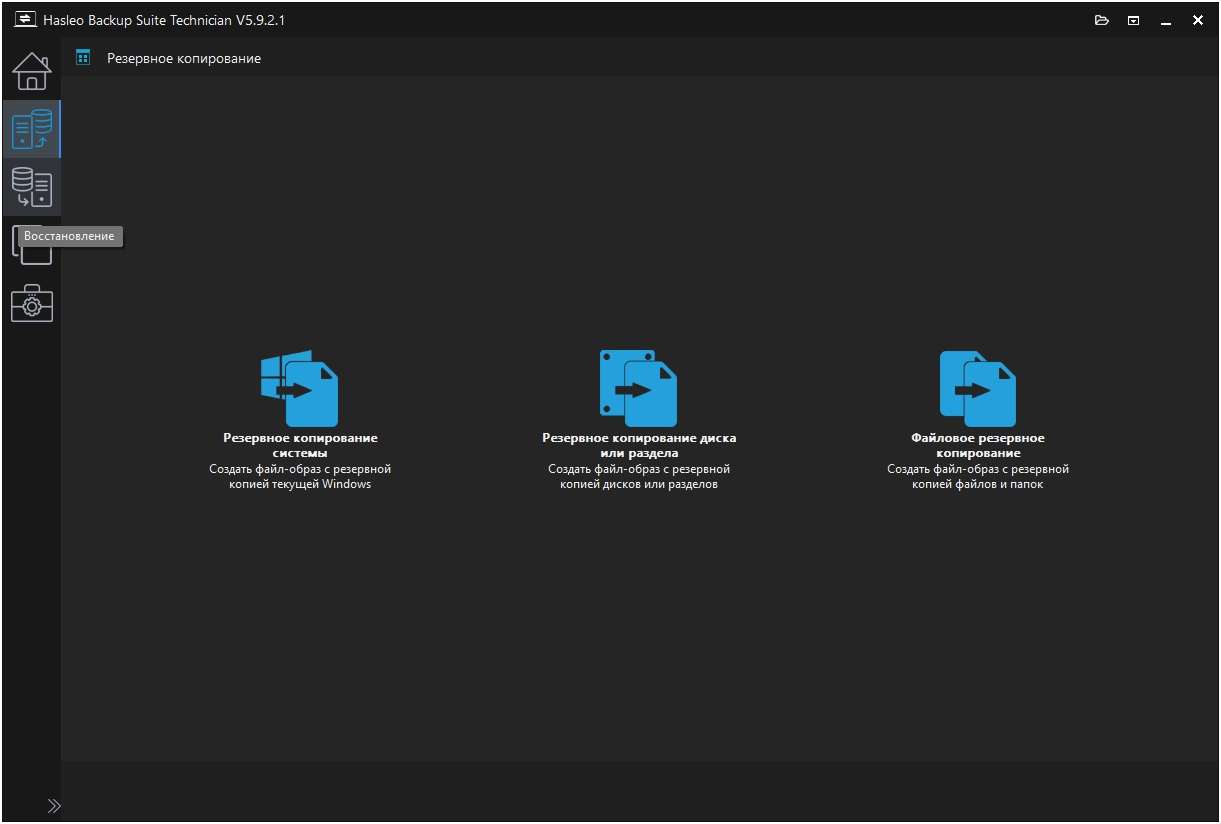The width and height of the screenshot is (1221, 824).
Task: Click the open-folder icon in title bar
Action: [1102, 20]
